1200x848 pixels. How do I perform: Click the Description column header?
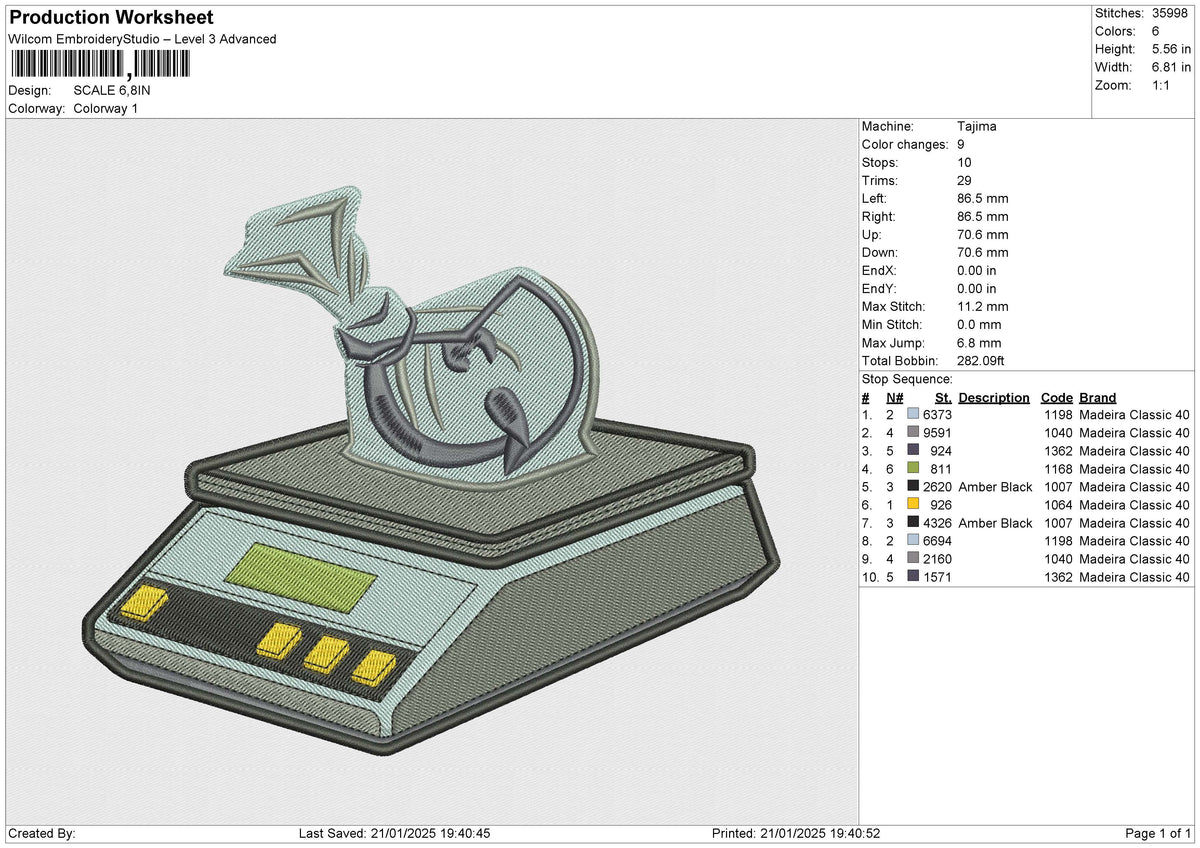(x=994, y=398)
